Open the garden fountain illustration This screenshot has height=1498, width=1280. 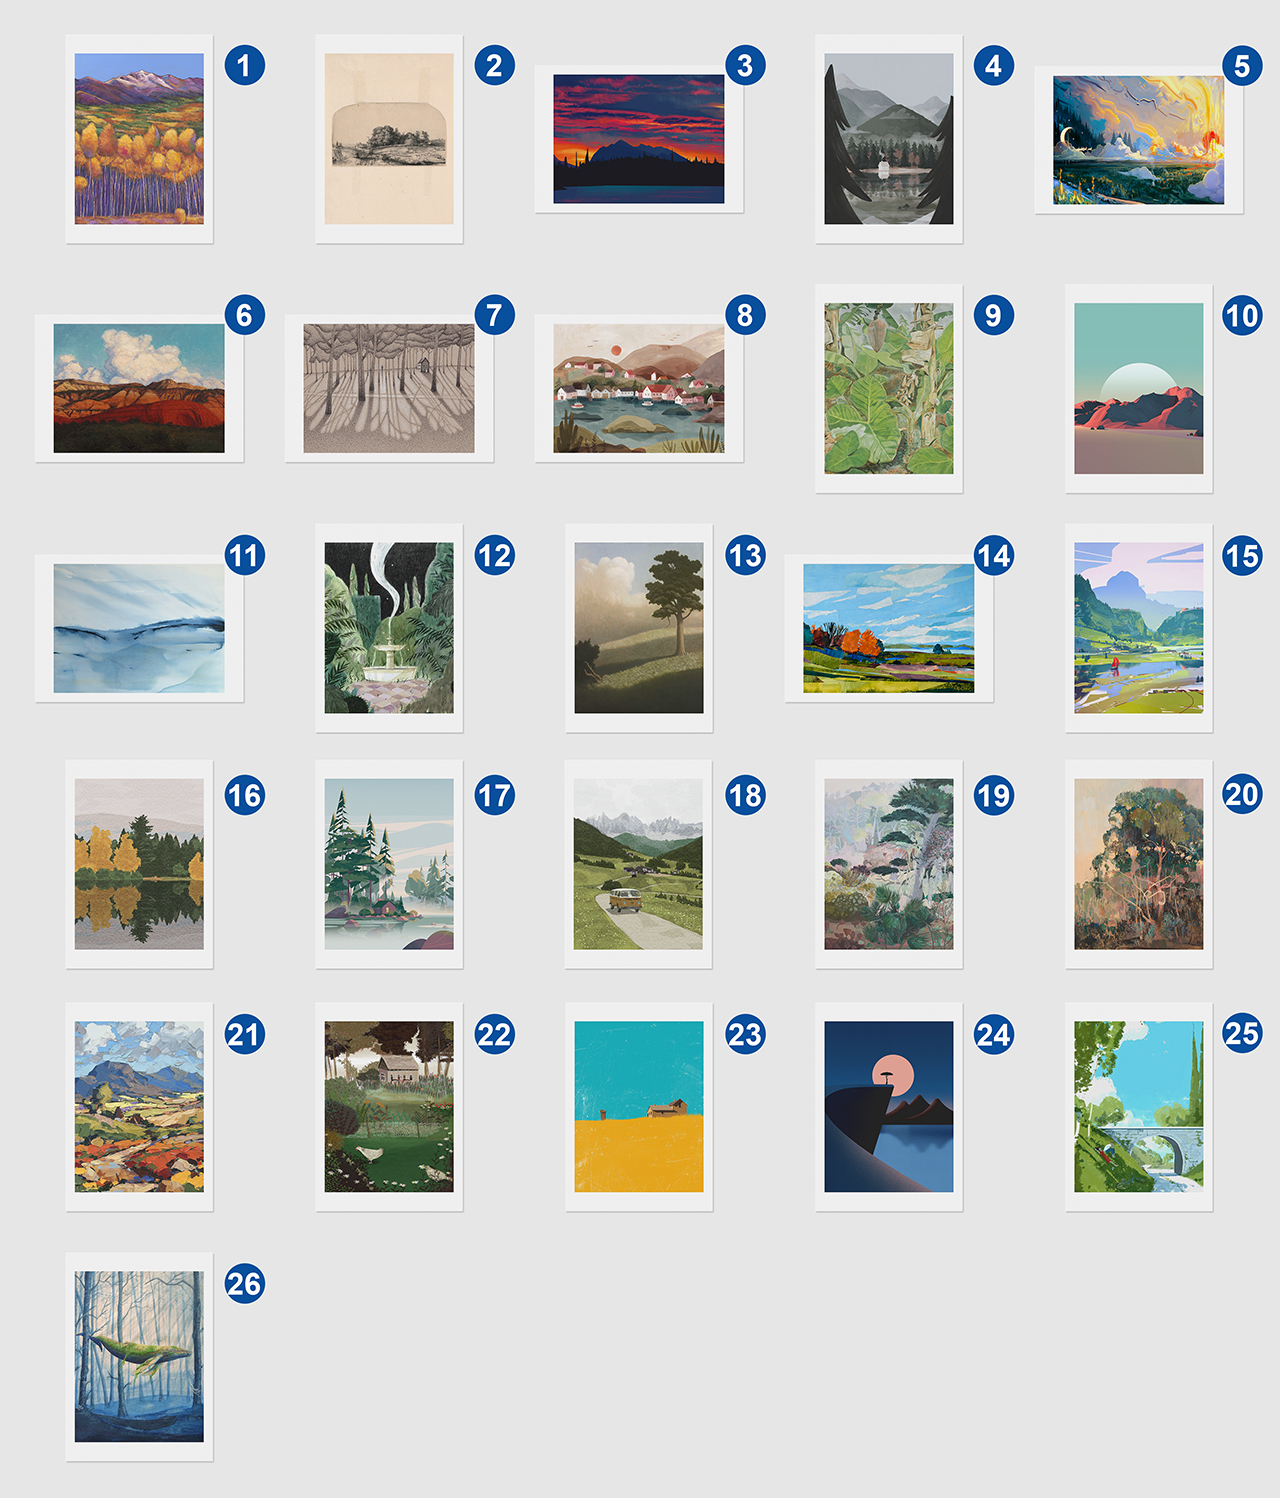click(x=389, y=628)
